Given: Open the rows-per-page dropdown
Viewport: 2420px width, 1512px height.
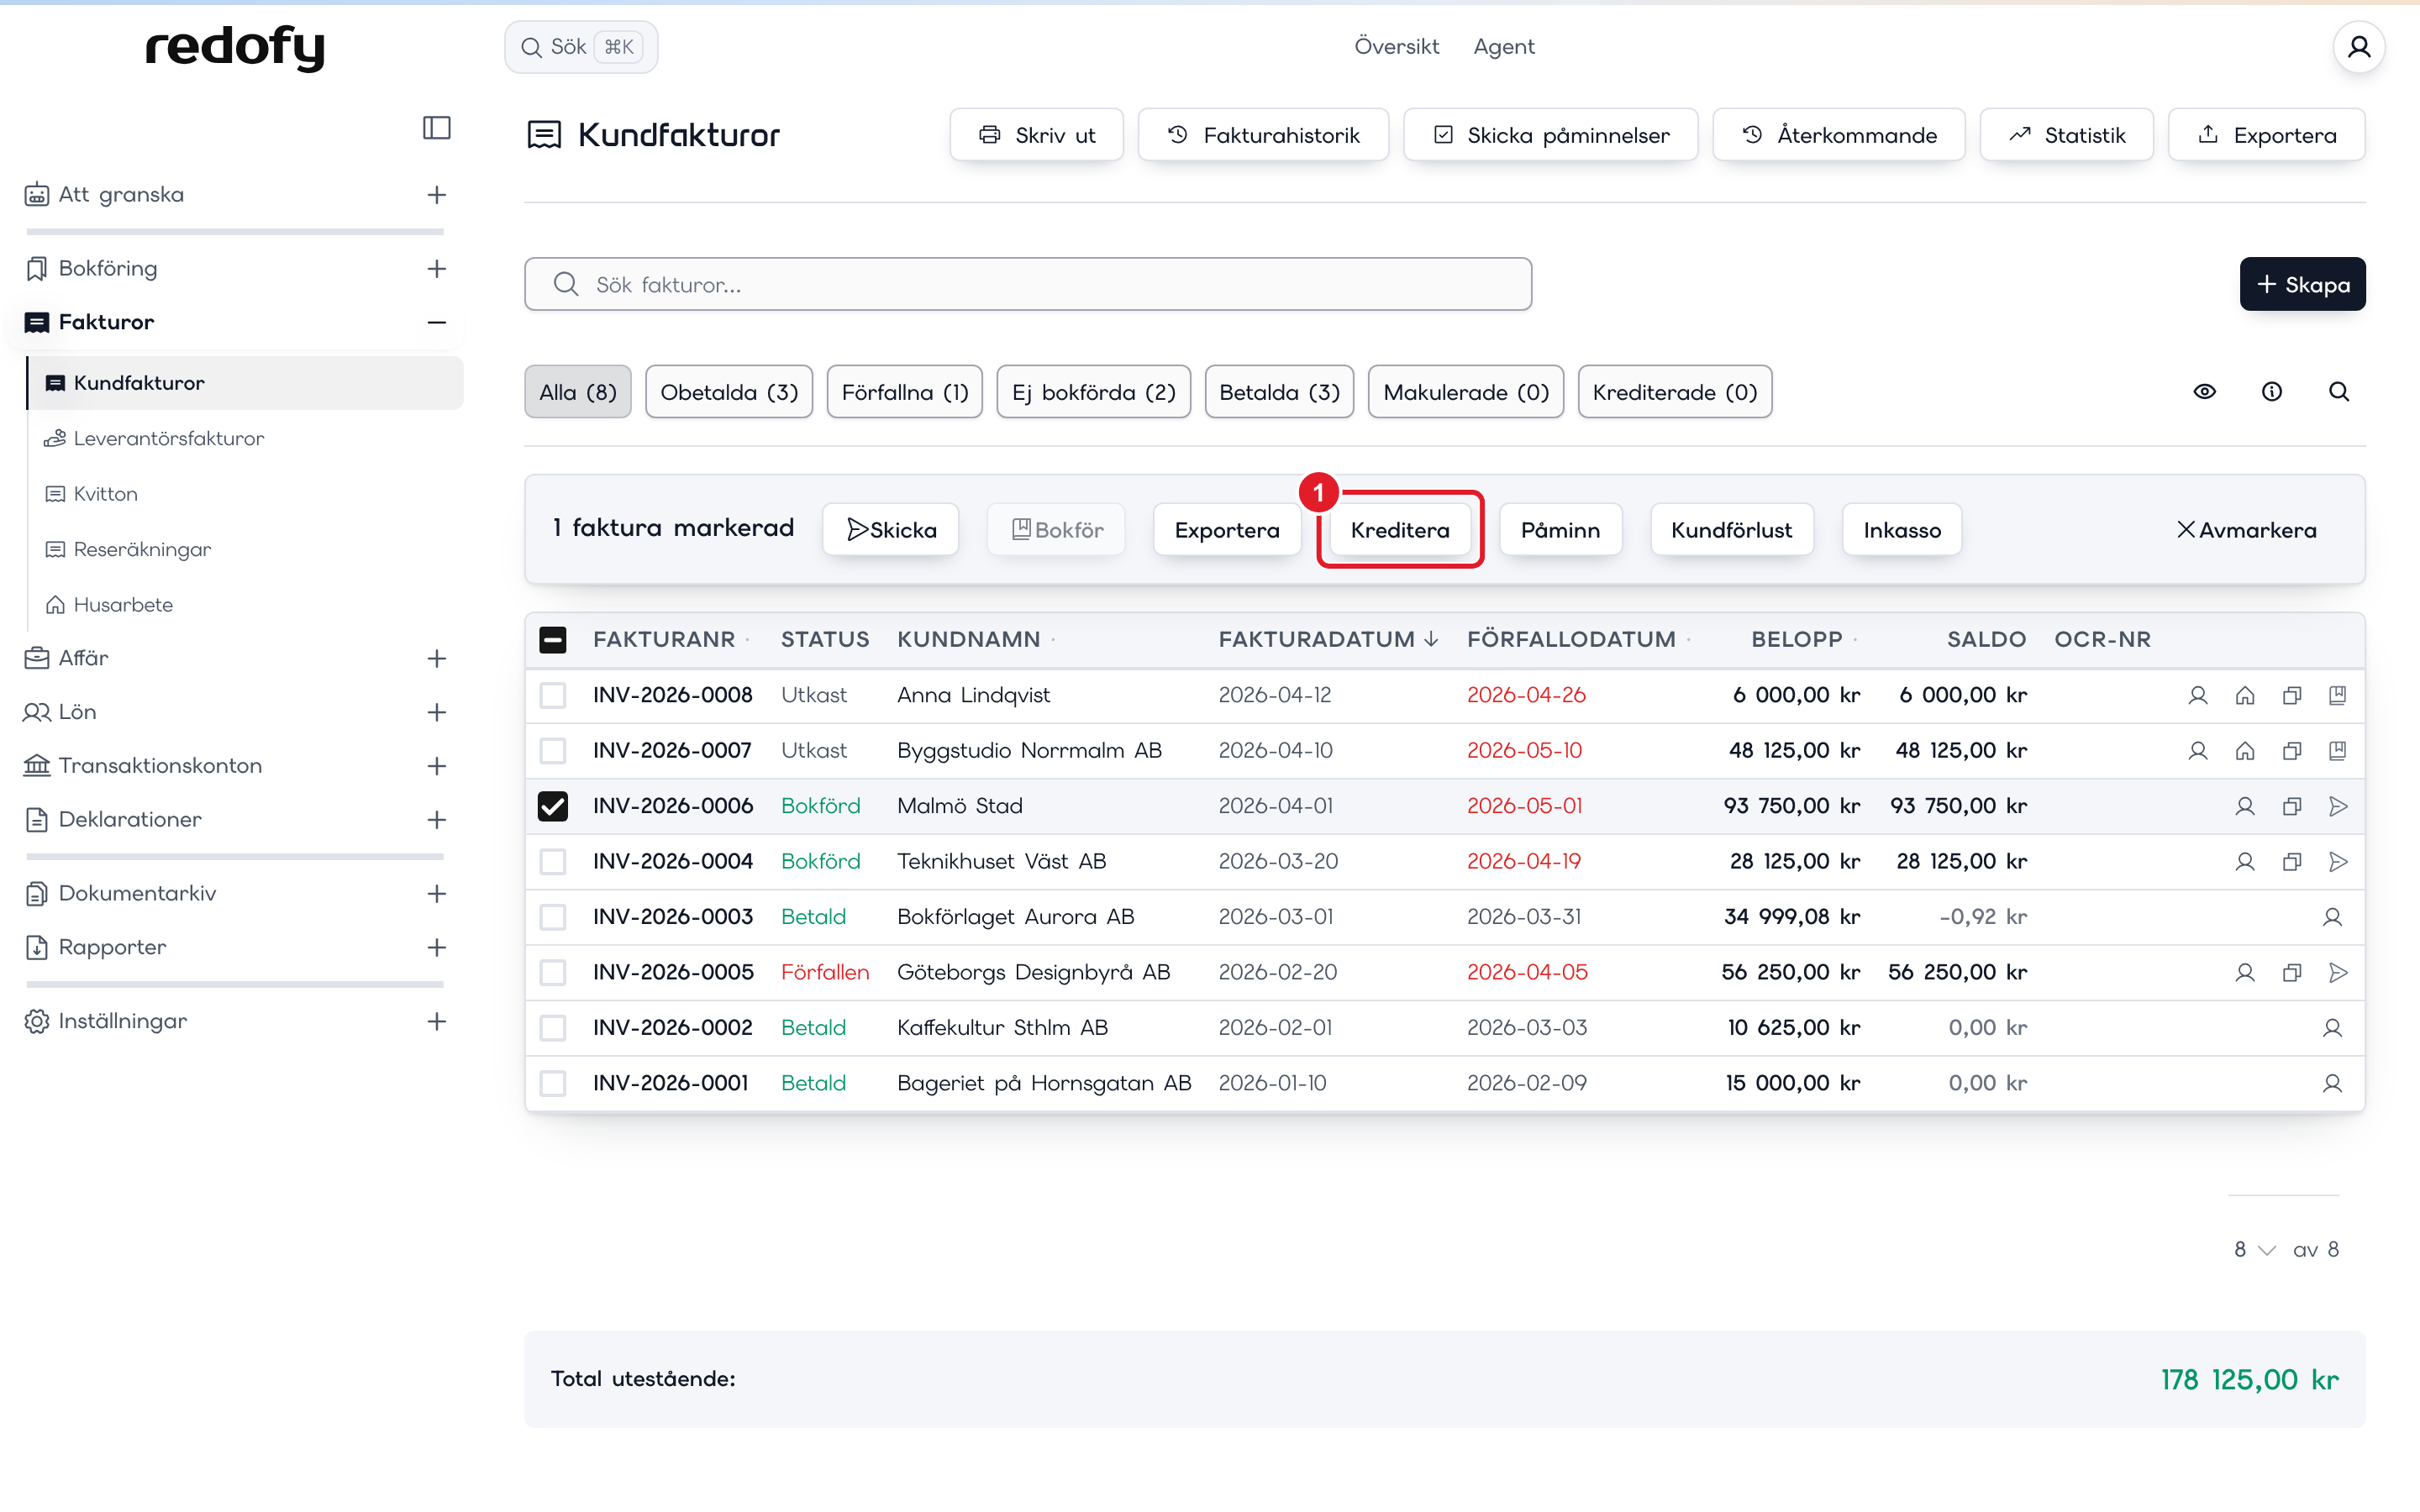Looking at the screenshot, I should click(x=2255, y=1250).
